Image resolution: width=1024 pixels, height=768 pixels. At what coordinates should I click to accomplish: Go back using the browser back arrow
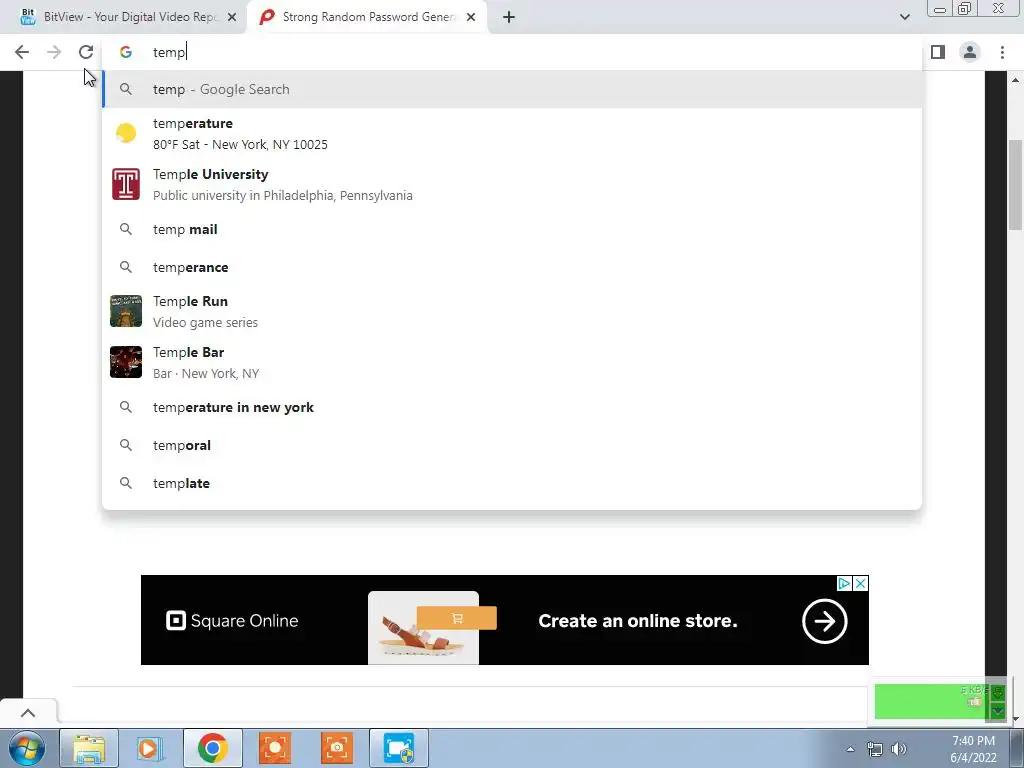tap(22, 52)
